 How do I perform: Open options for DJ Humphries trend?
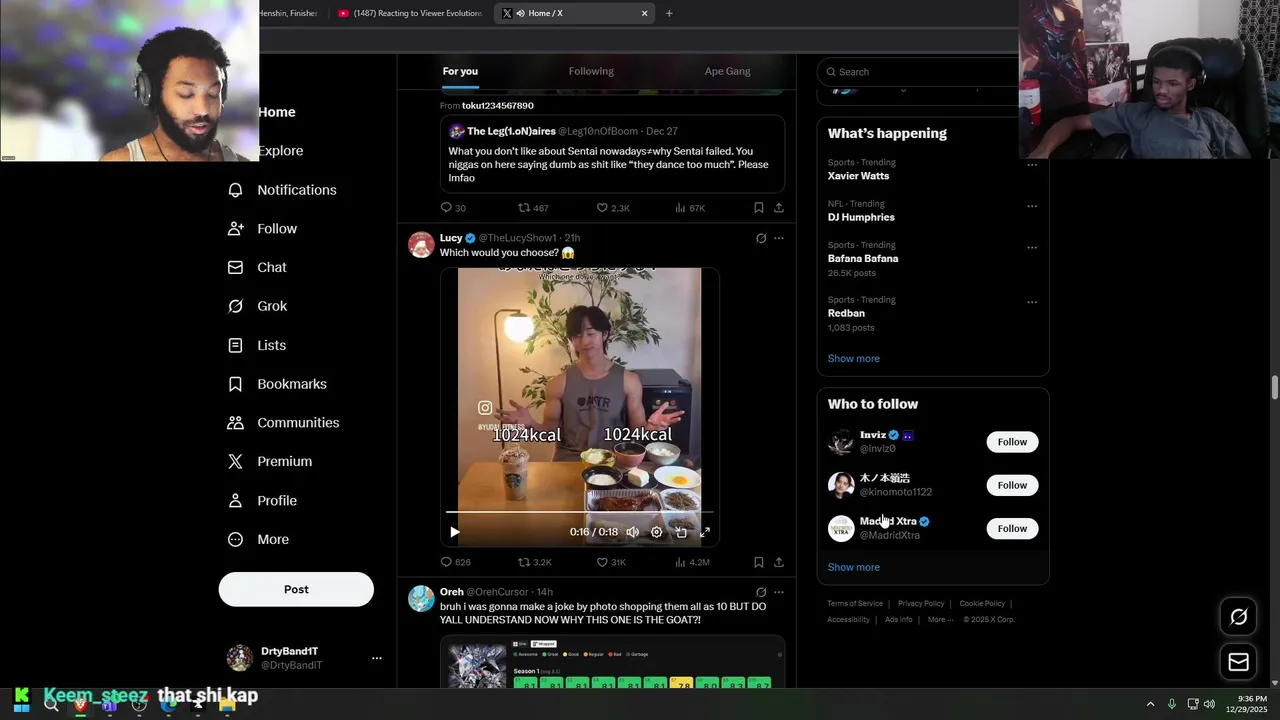[x=1031, y=206]
